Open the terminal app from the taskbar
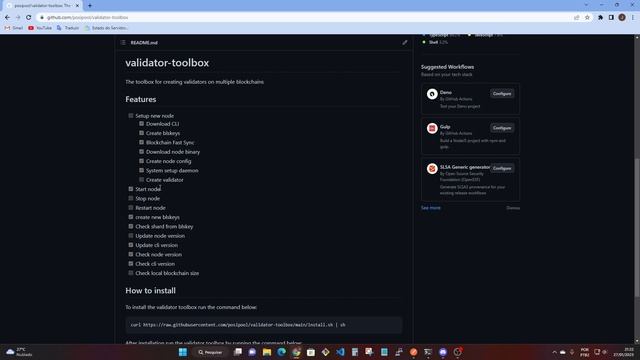Screen dimensions: 640x360 click(428, 352)
